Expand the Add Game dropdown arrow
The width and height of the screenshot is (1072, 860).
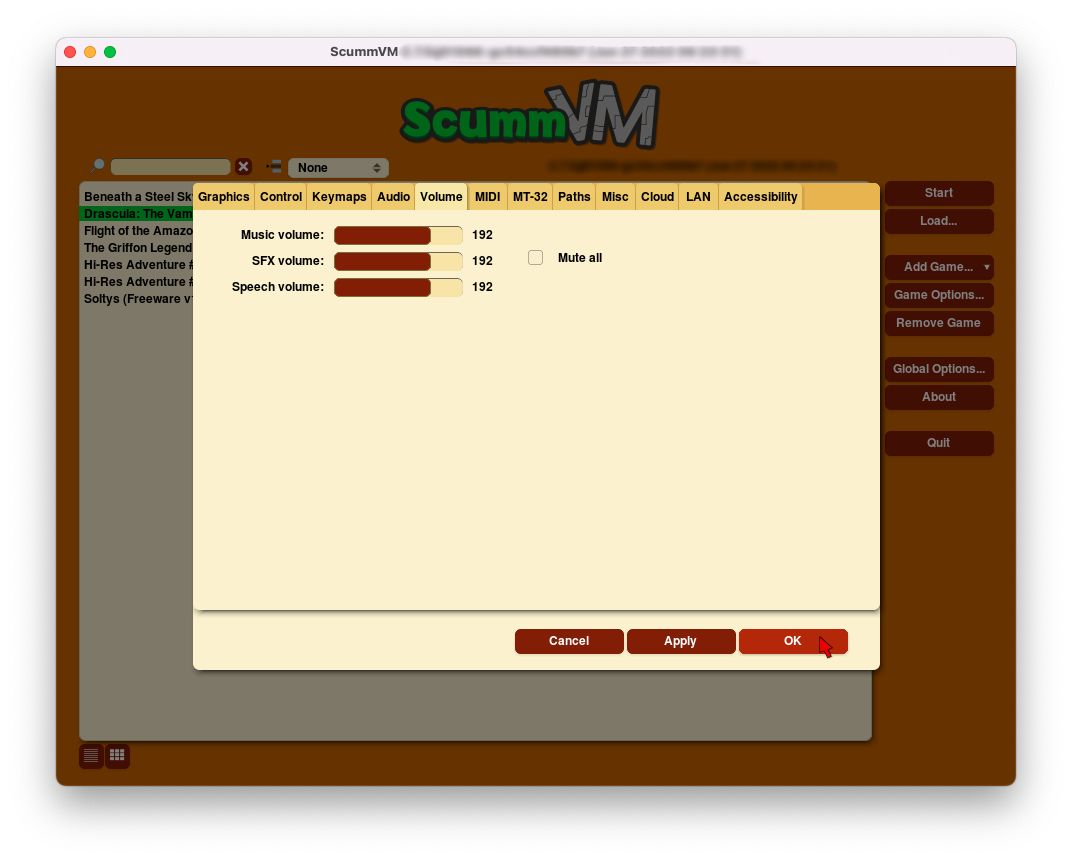click(986, 267)
